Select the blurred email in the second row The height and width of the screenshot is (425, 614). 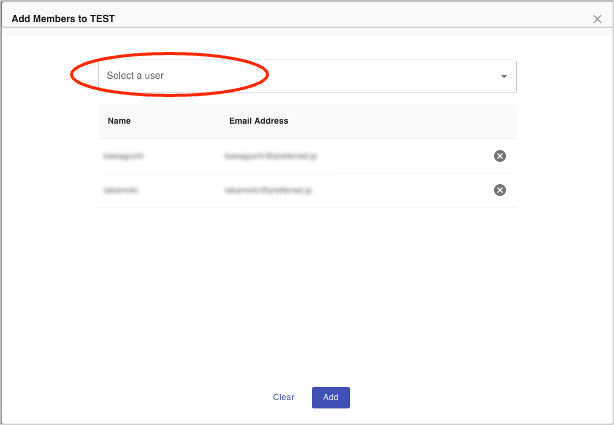(269, 190)
